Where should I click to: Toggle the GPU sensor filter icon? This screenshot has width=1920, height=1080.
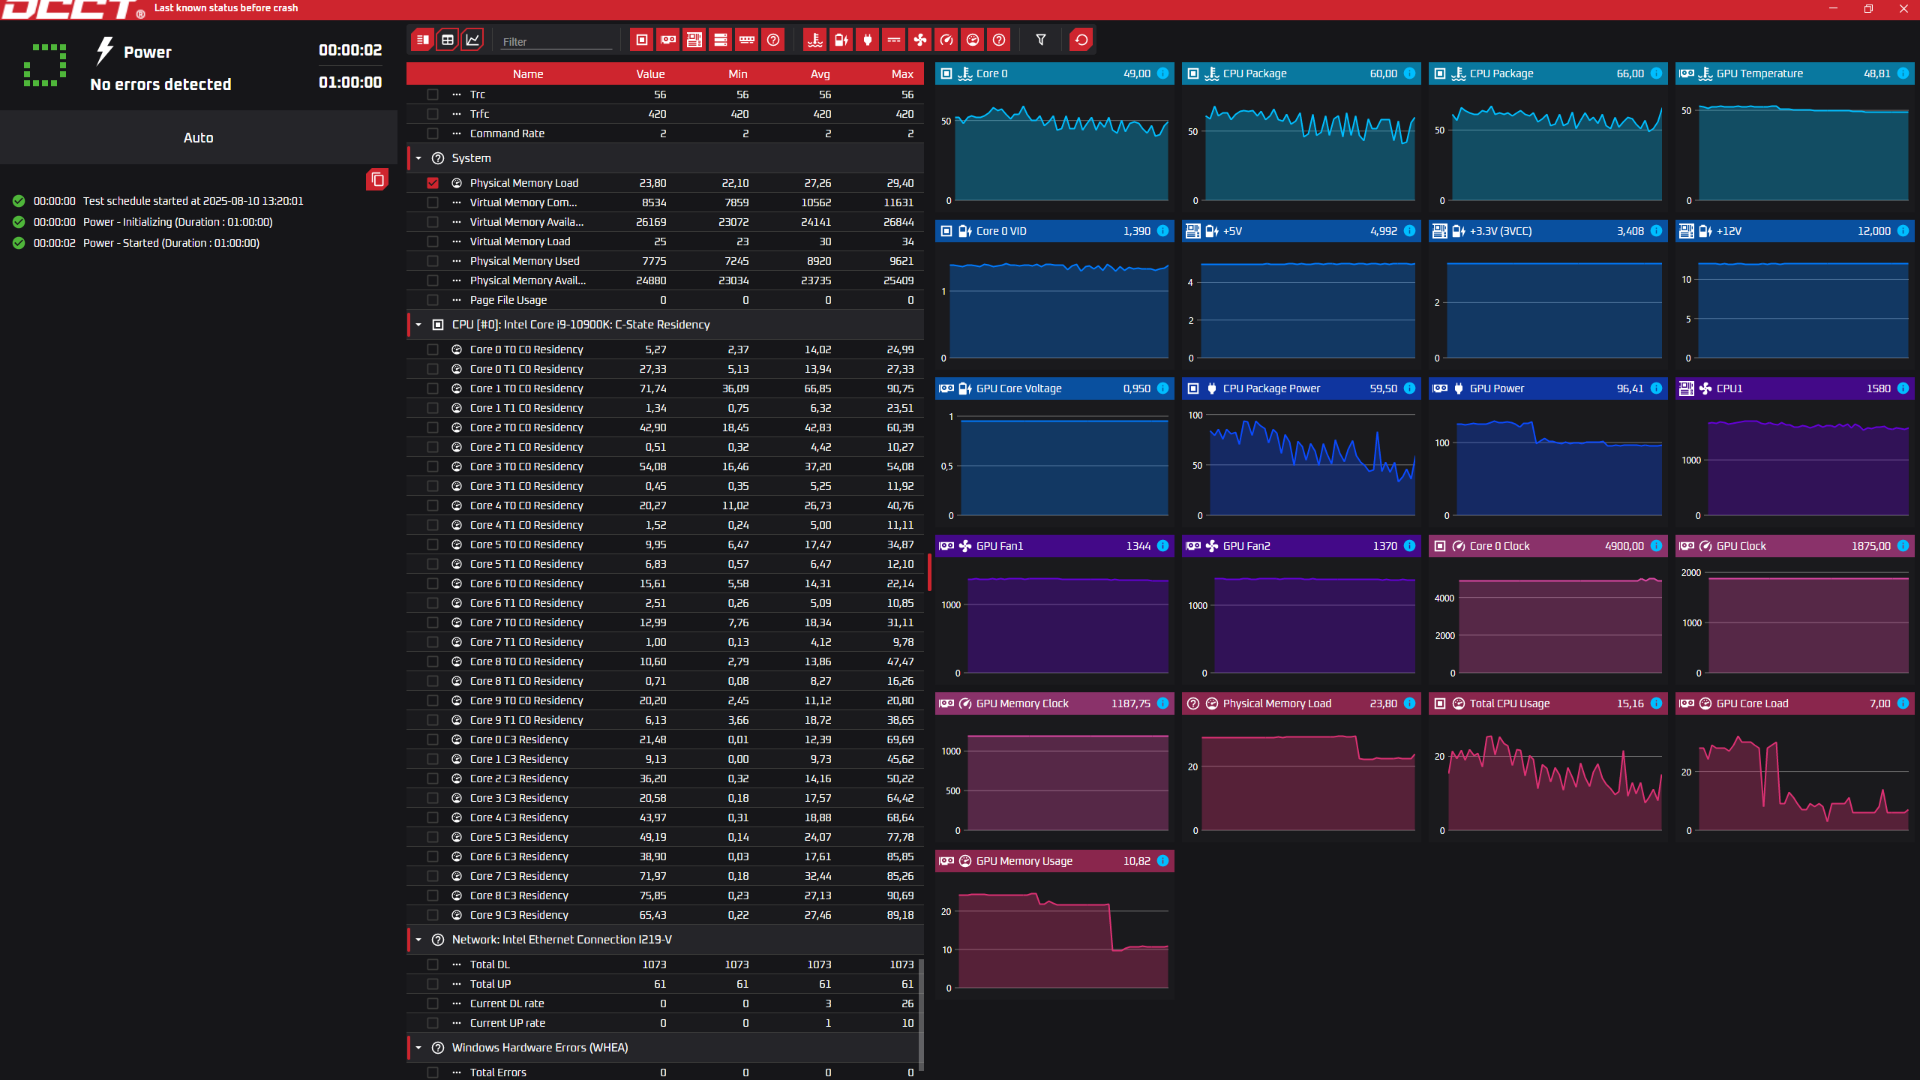pyautogui.click(x=668, y=40)
